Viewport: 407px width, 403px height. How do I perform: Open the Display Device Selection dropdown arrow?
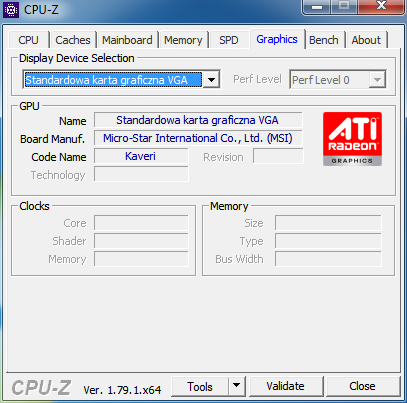click(211, 80)
